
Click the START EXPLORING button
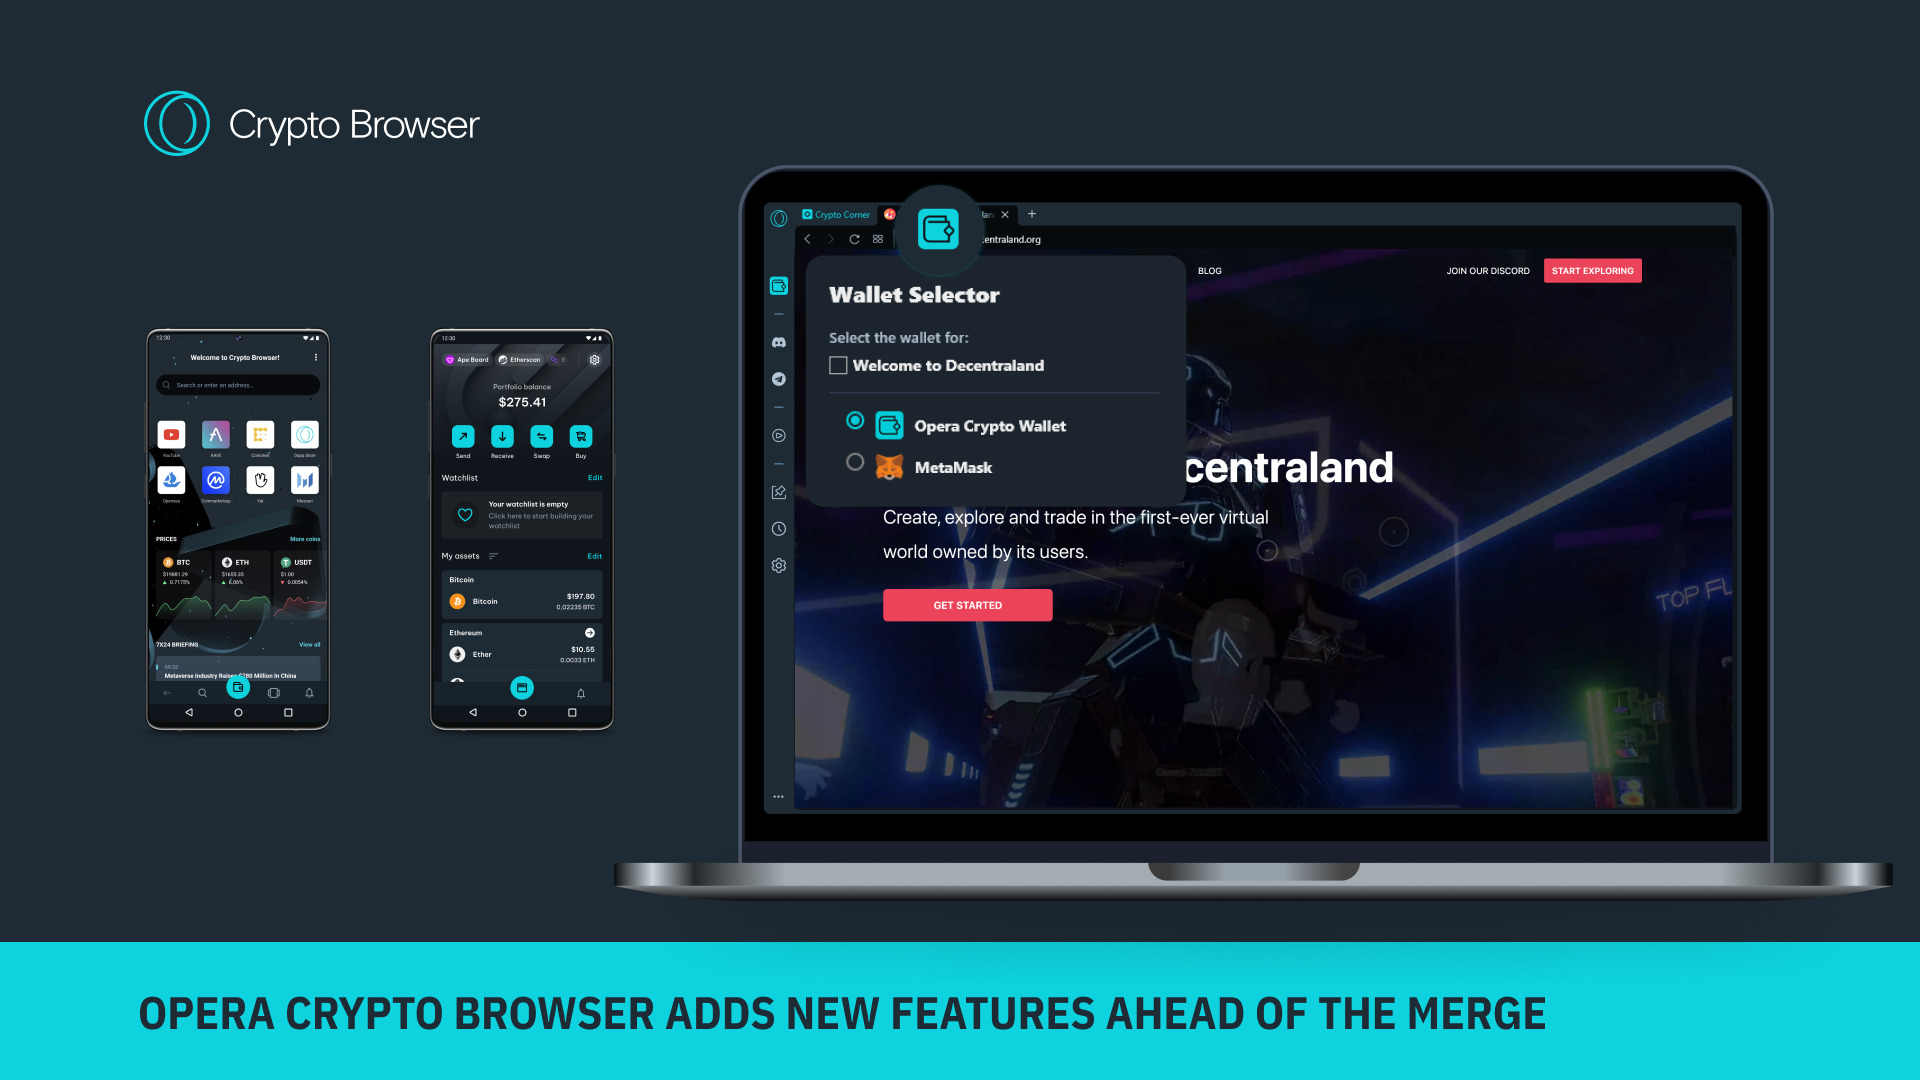point(1593,270)
